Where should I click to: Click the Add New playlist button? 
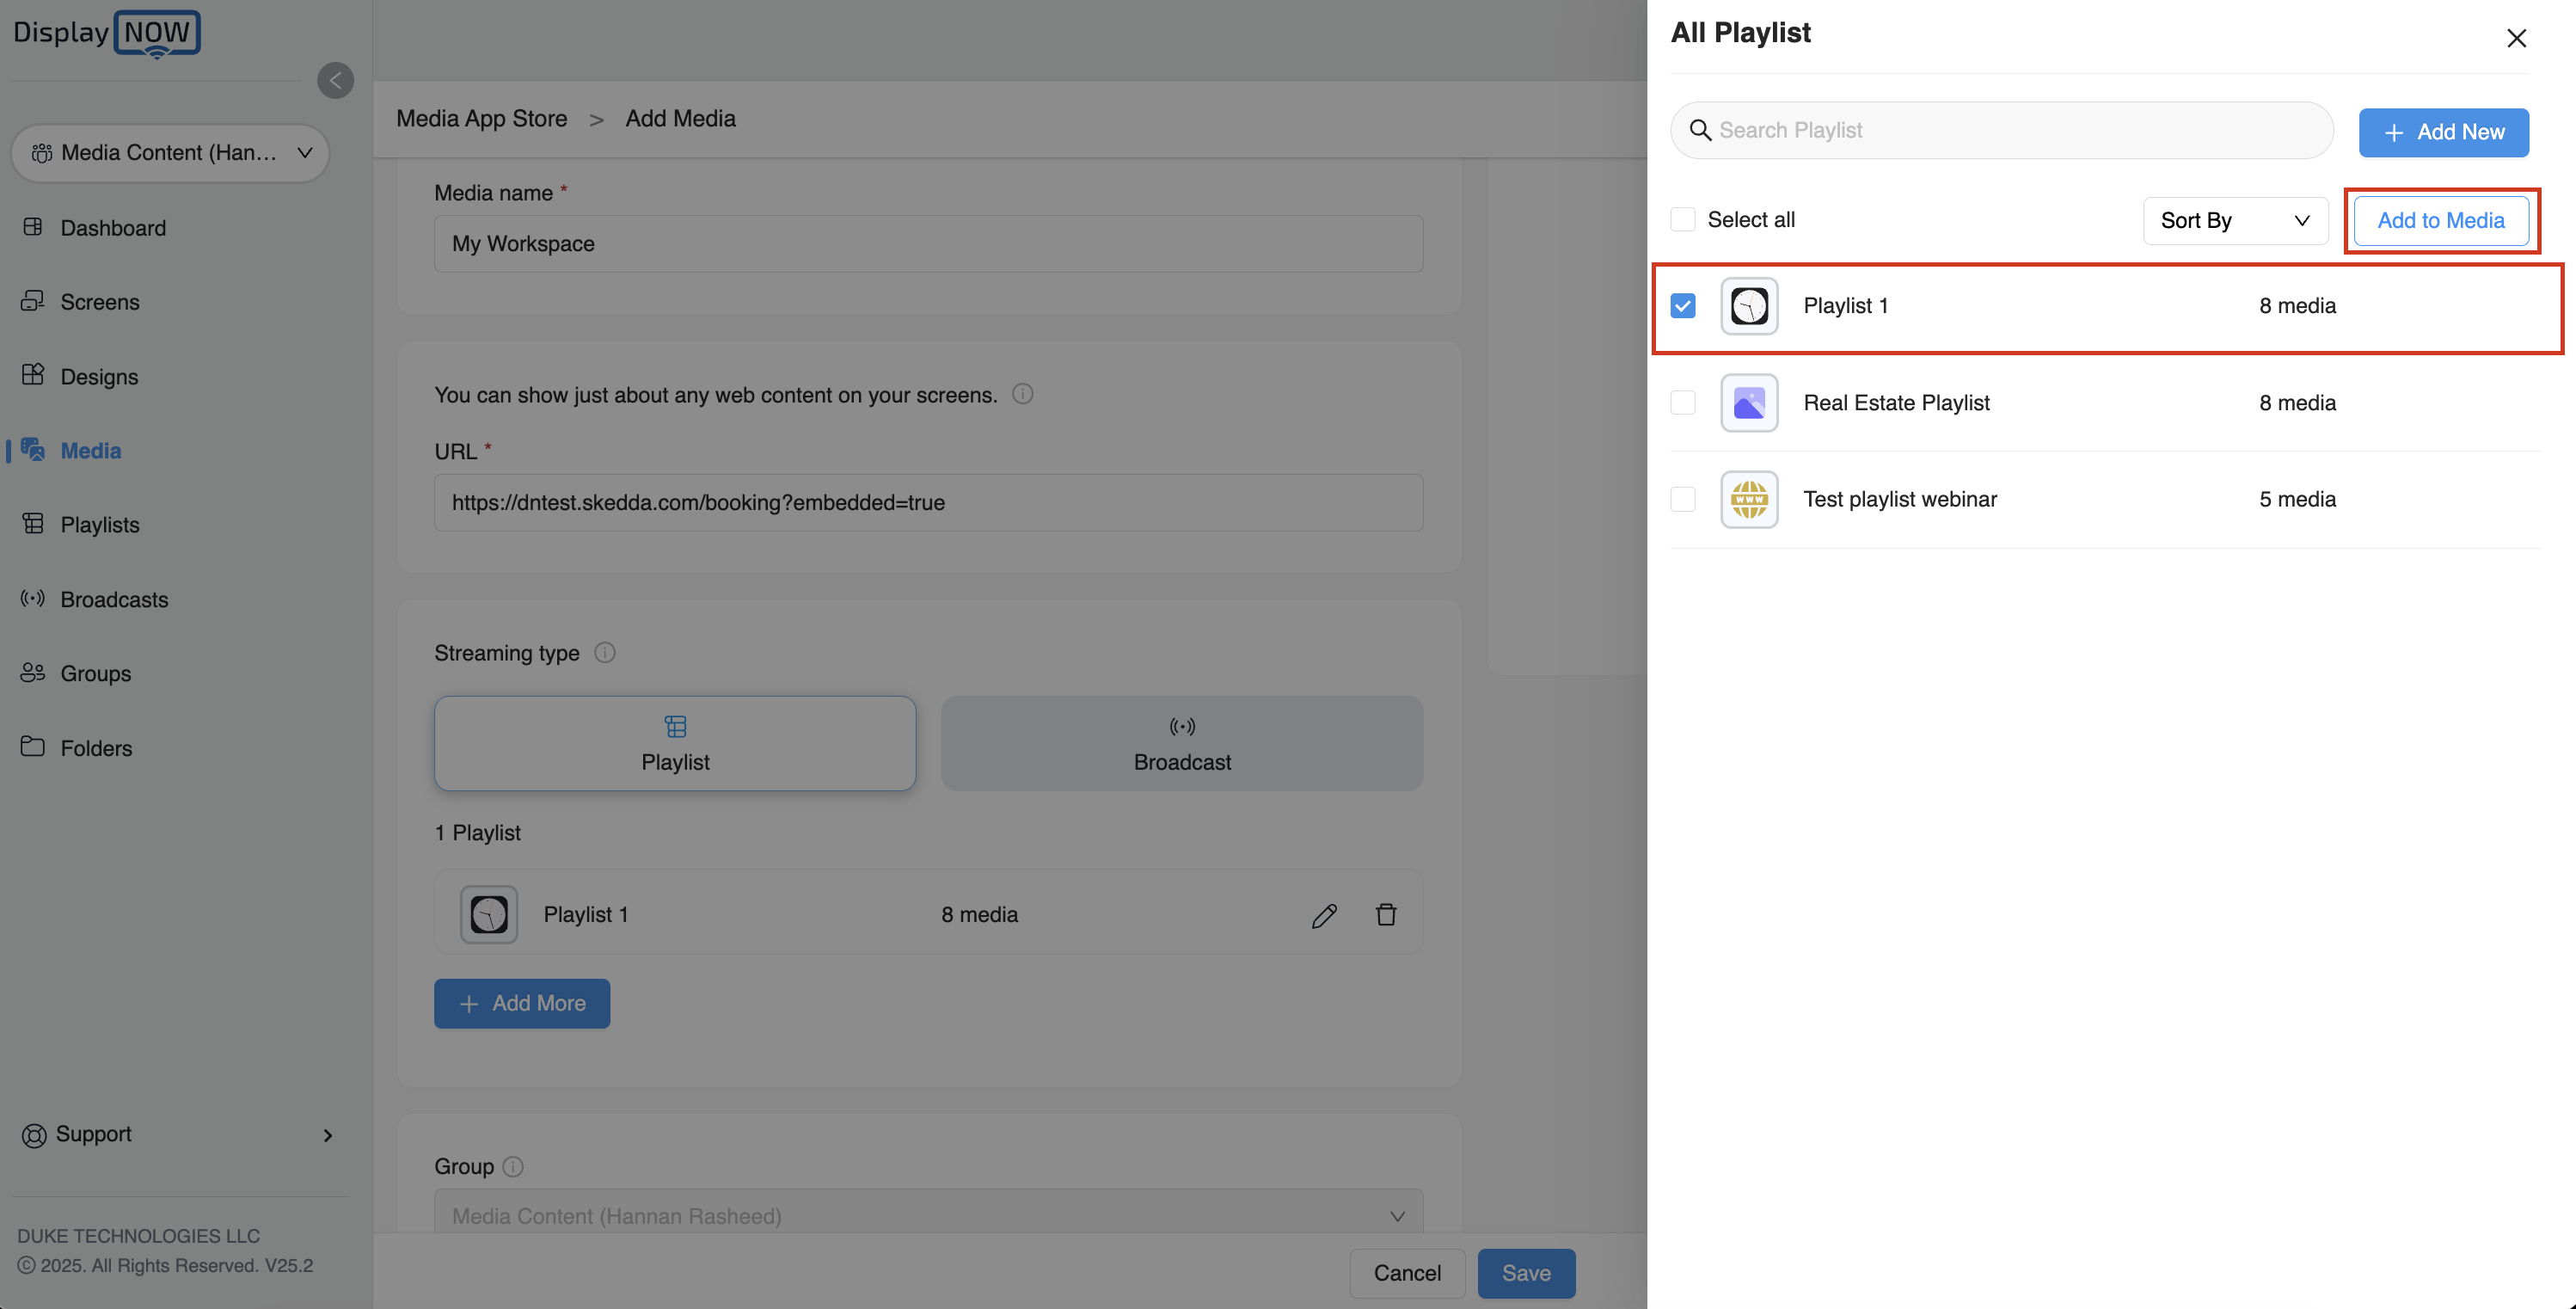point(2443,132)
